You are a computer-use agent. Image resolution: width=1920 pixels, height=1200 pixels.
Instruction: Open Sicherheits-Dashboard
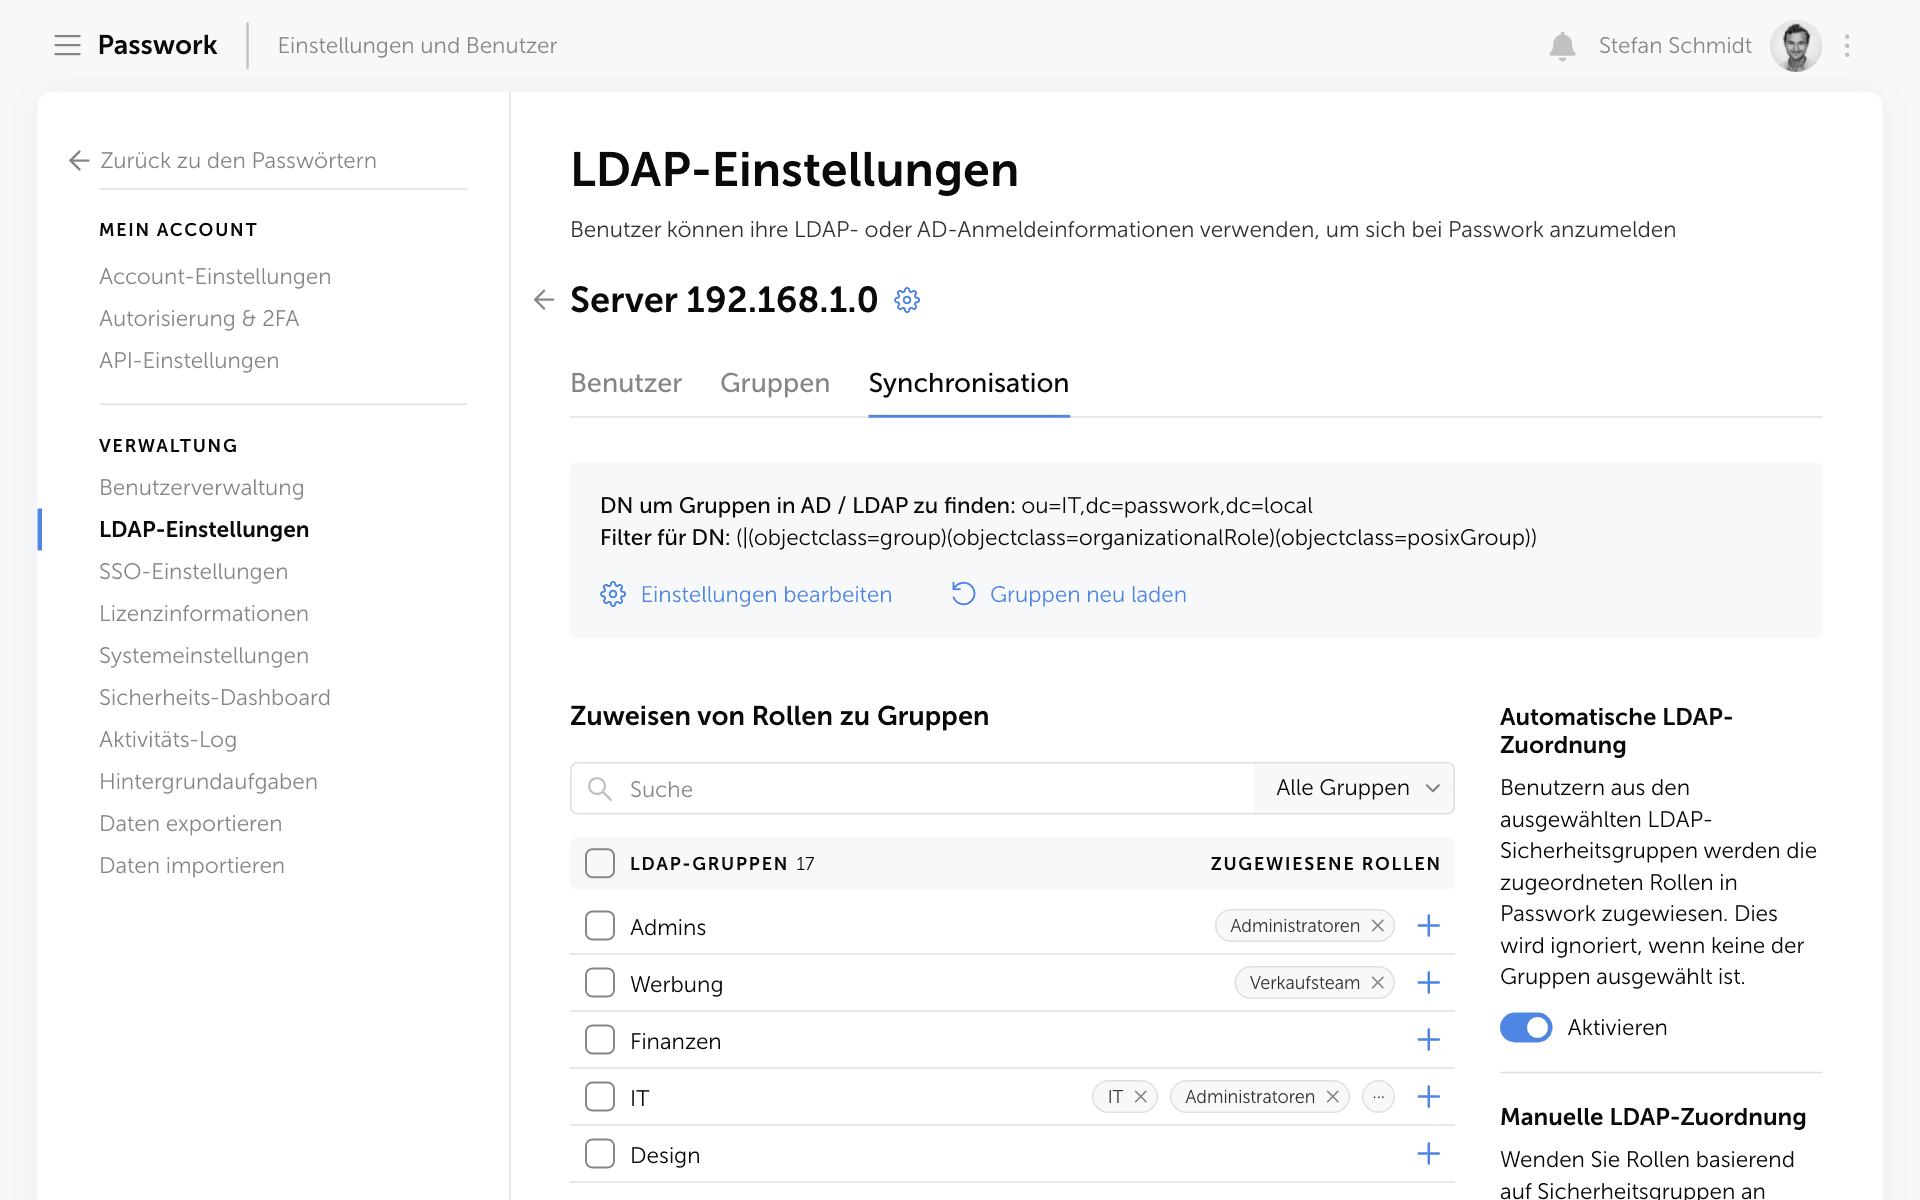(x=215, y=697)
